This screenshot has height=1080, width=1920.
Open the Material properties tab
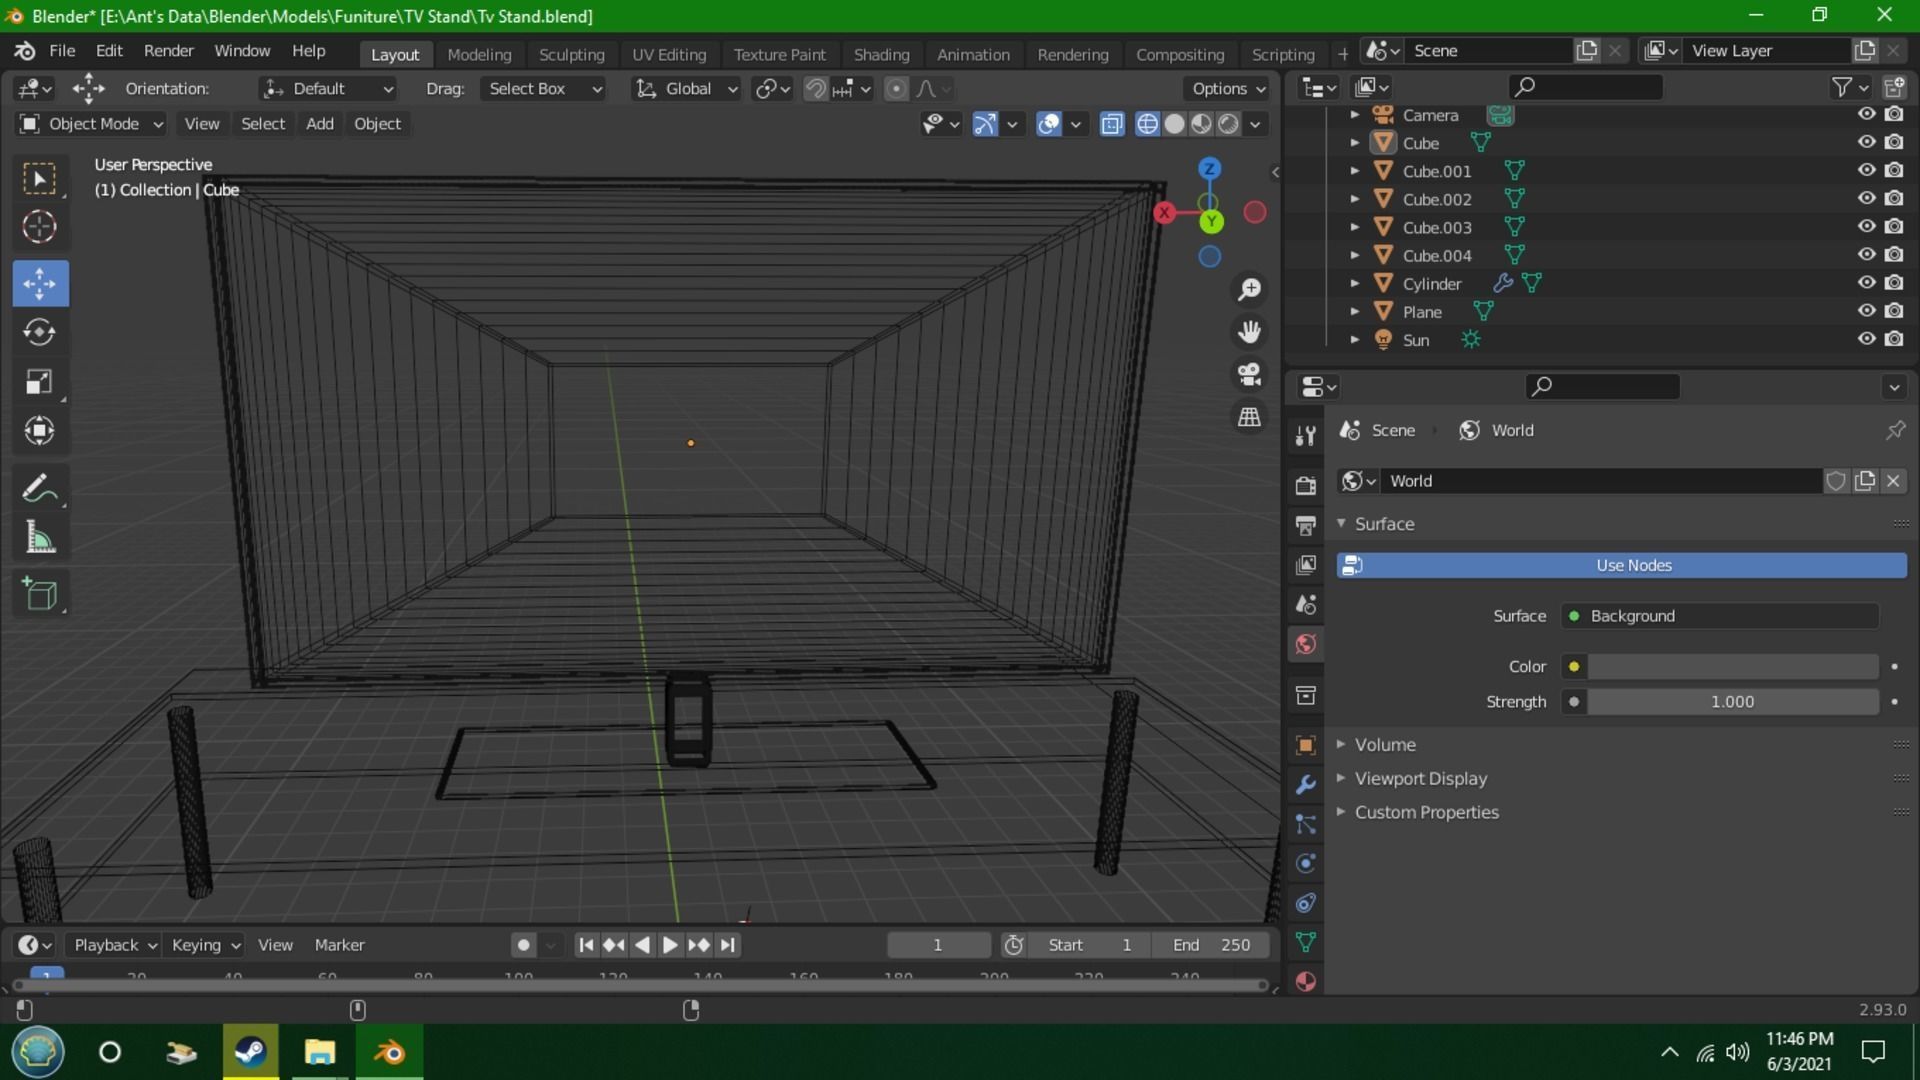(1305, 981)
